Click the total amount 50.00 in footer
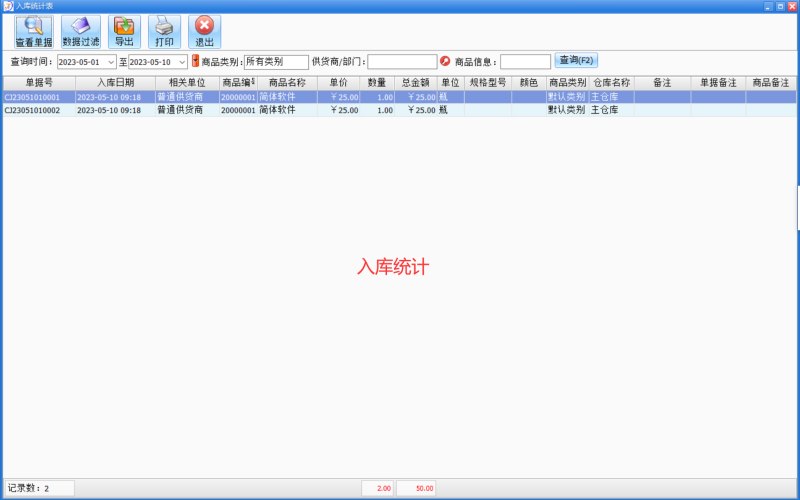The image size is (800, 500). 416,488
